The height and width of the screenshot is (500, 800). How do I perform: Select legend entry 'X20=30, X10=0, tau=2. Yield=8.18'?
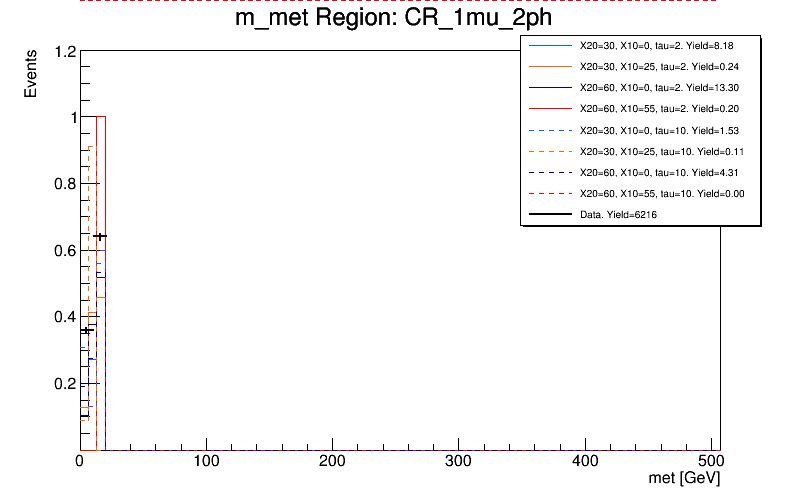pyautogui.click(x=661, y=46)
